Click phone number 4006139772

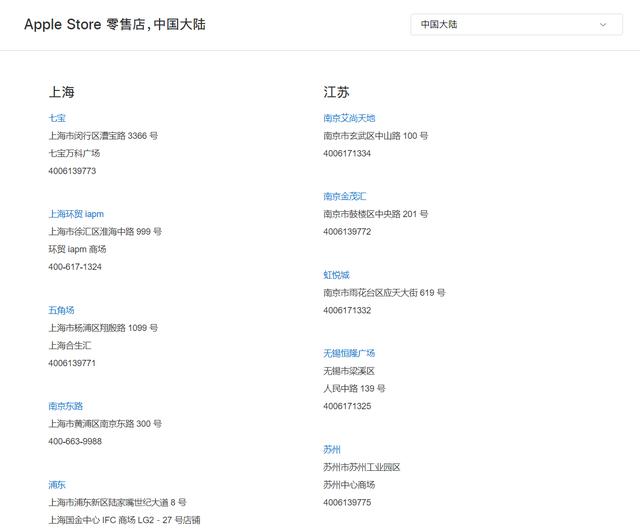pos(347,232)
